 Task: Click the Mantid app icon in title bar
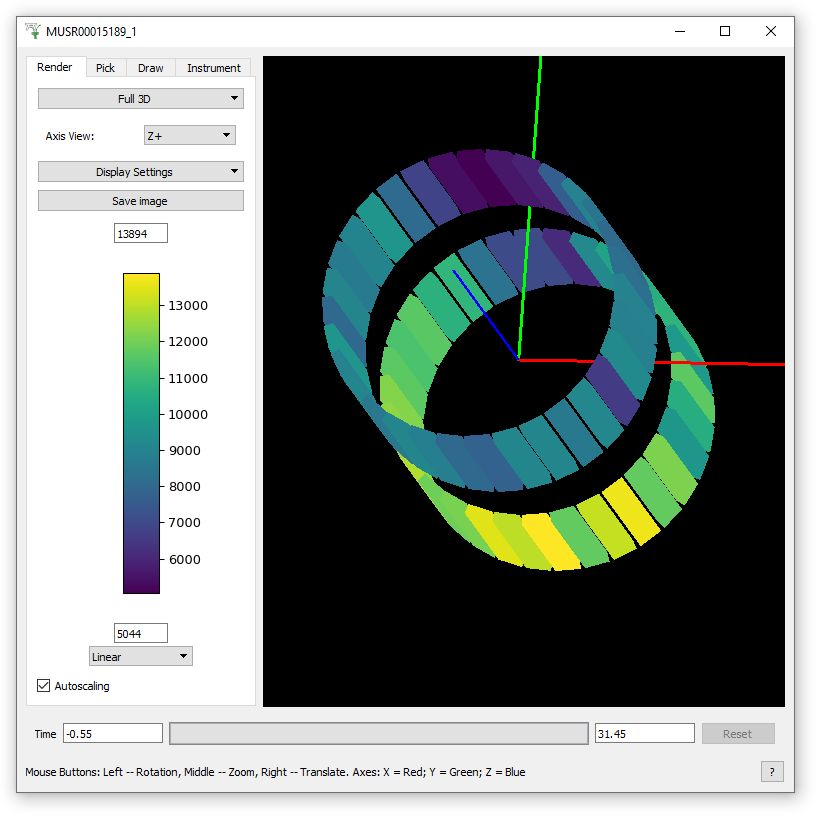click(33, 31)
